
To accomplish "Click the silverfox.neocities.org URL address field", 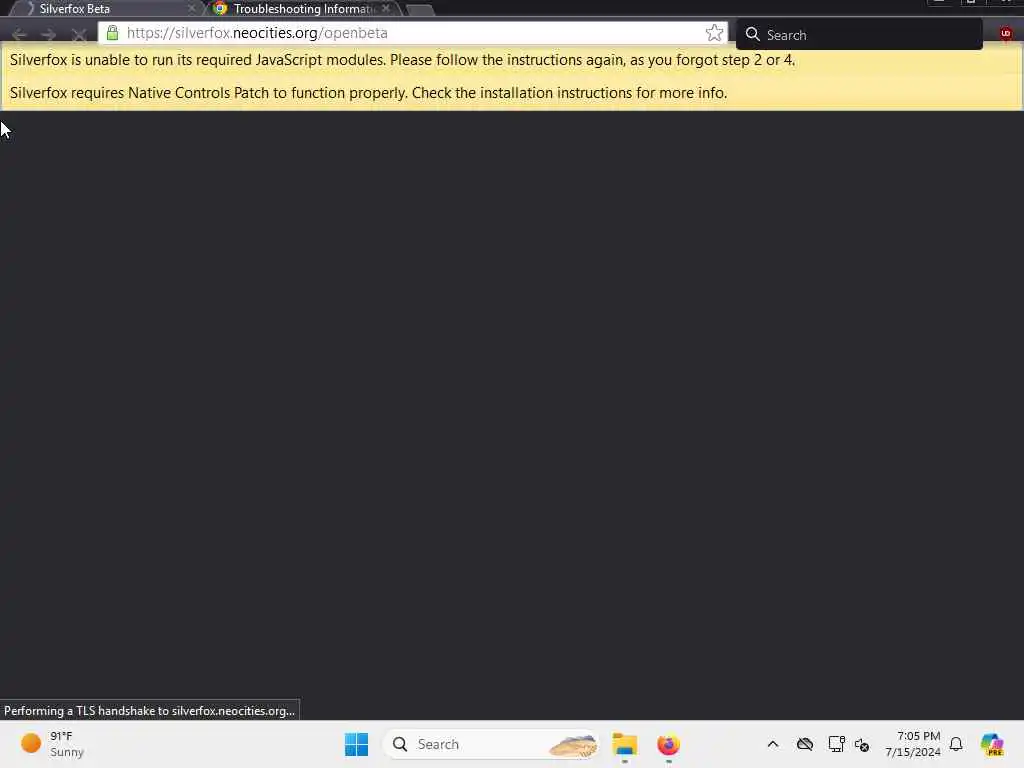I will (411, 33).
